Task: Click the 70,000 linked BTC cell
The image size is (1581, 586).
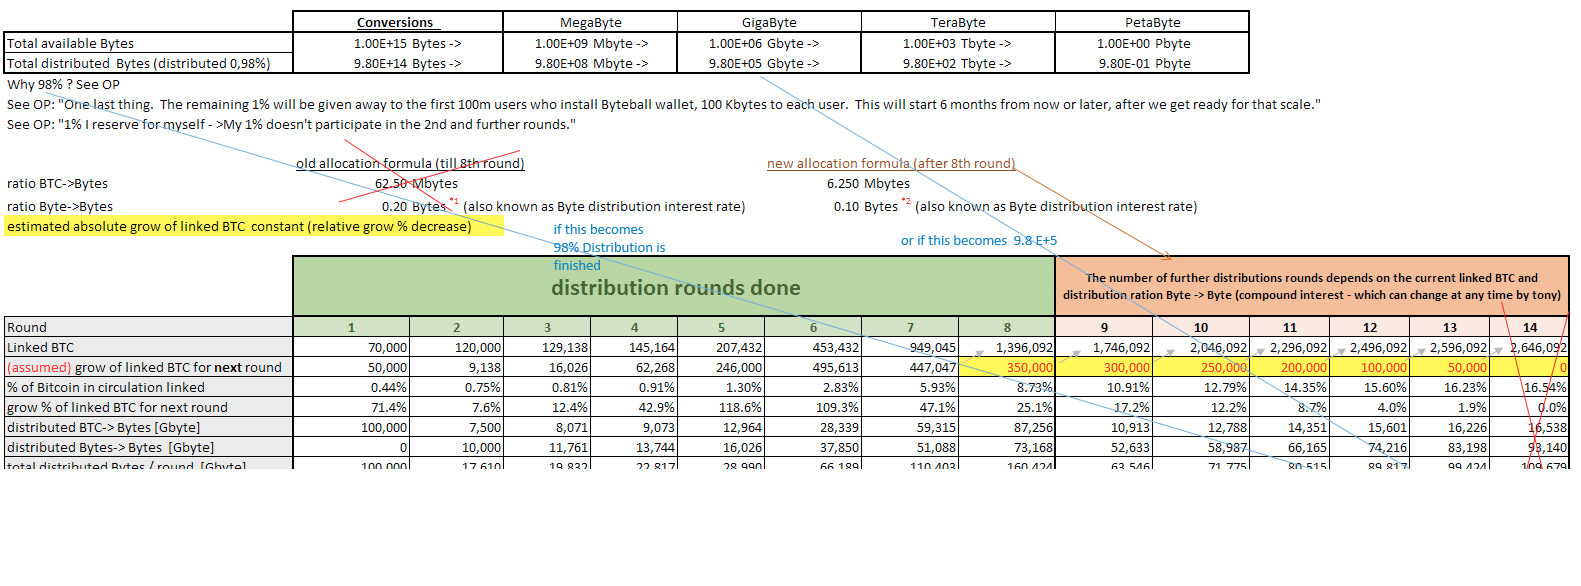Action: tap(351, 347)
